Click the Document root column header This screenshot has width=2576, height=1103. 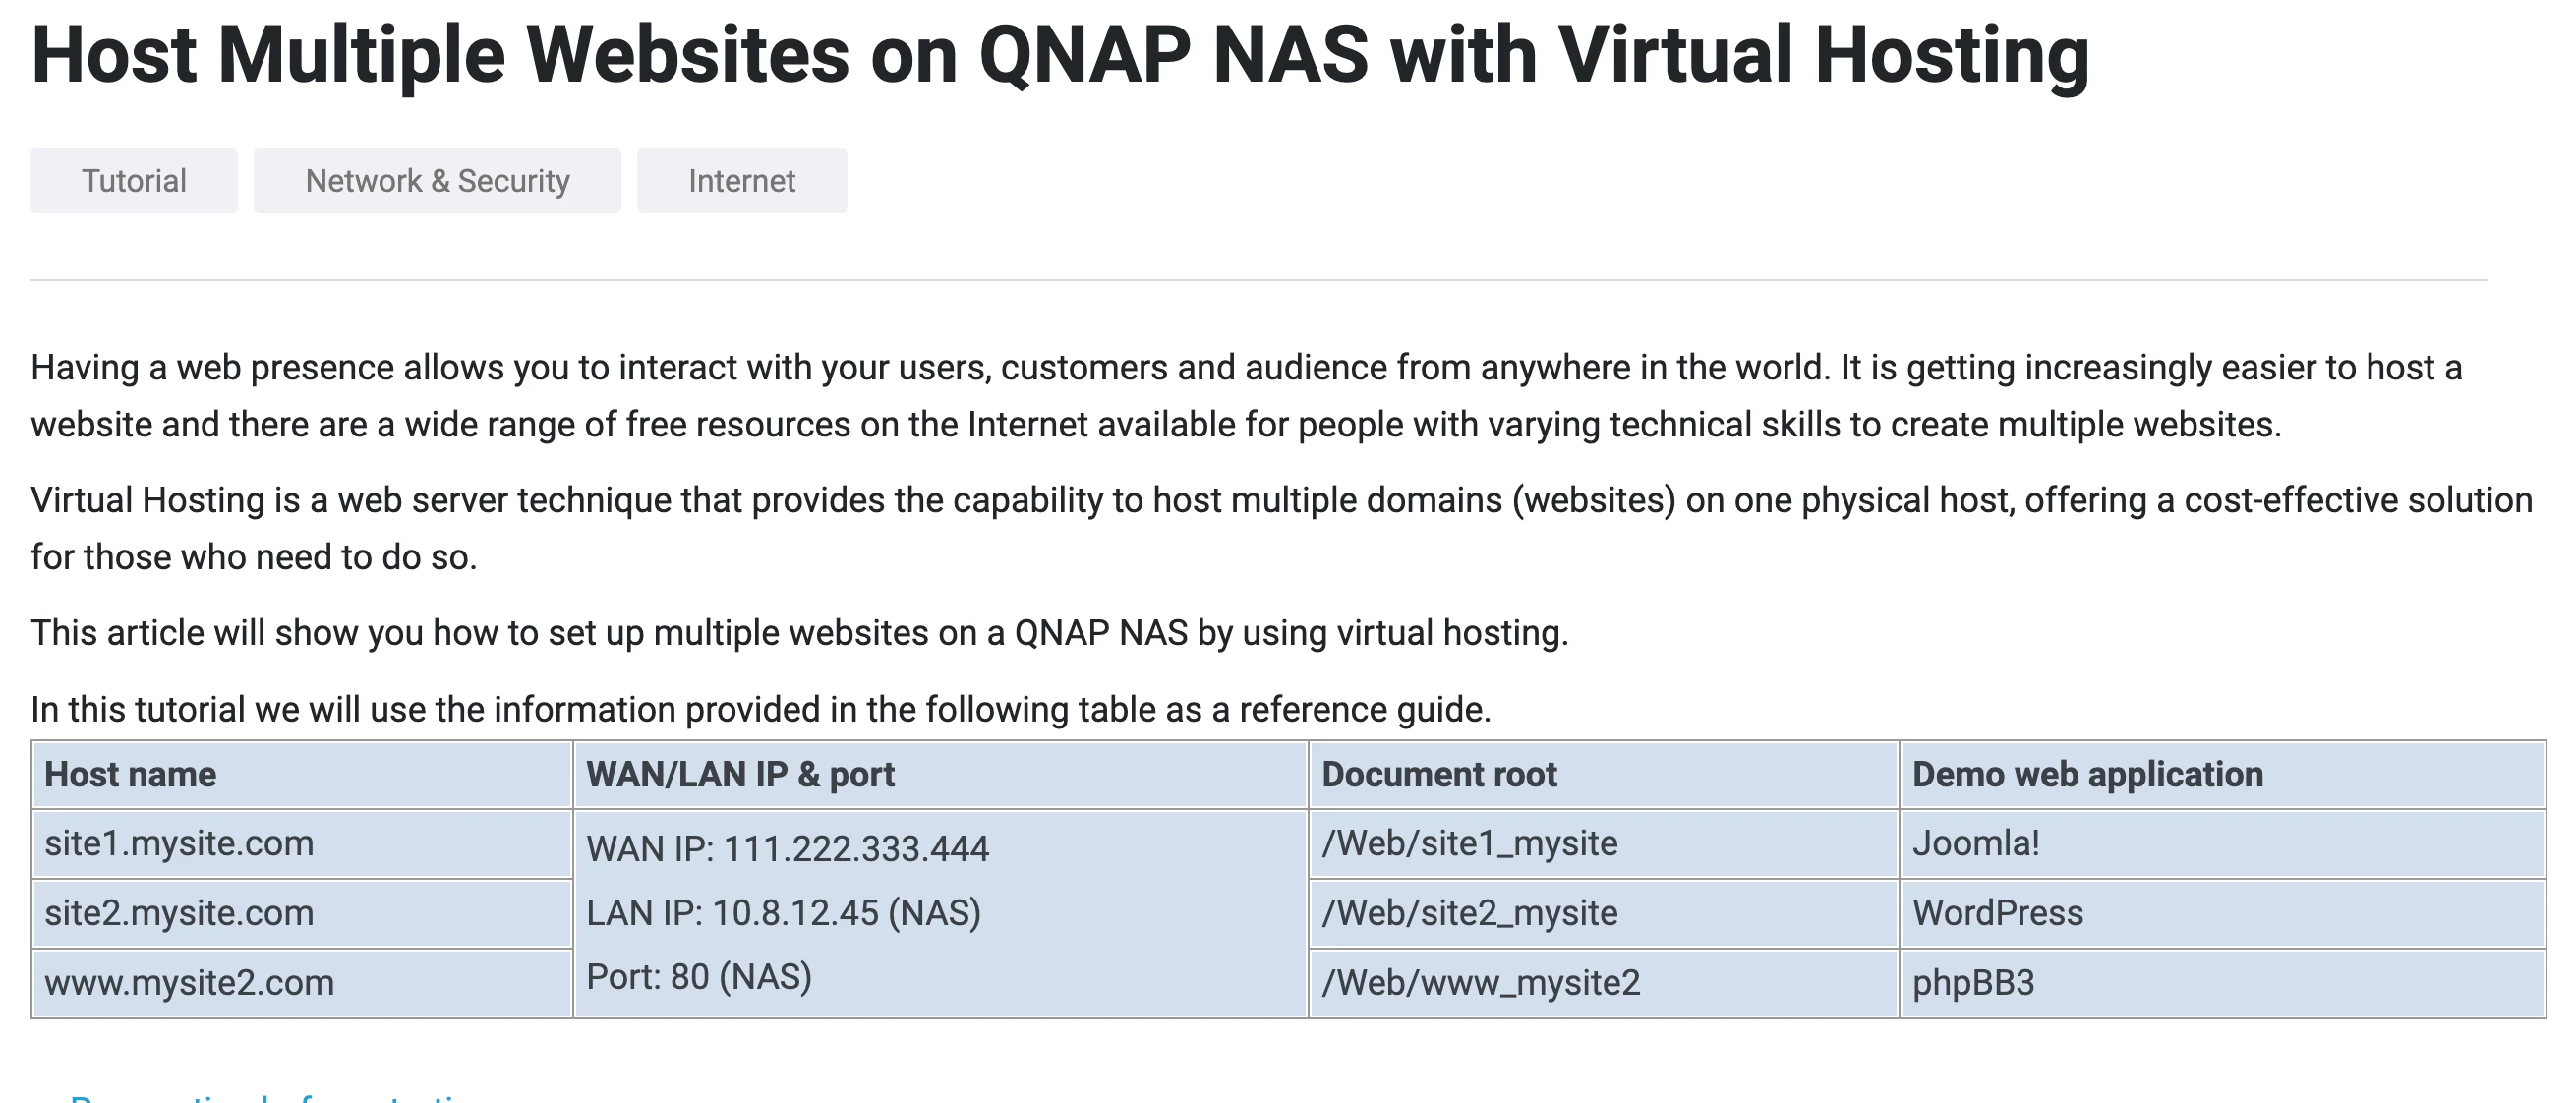click(x=1439, y=774)
